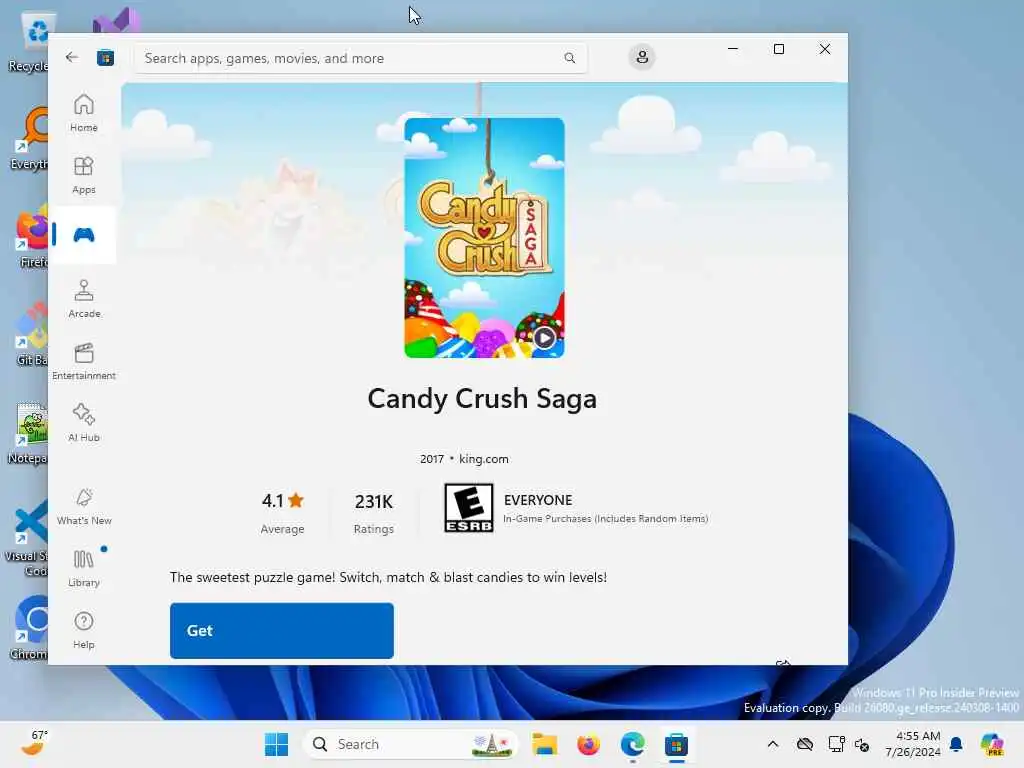
Task: Click the Microsoft Store logo icon
Action: coord(105,58)
